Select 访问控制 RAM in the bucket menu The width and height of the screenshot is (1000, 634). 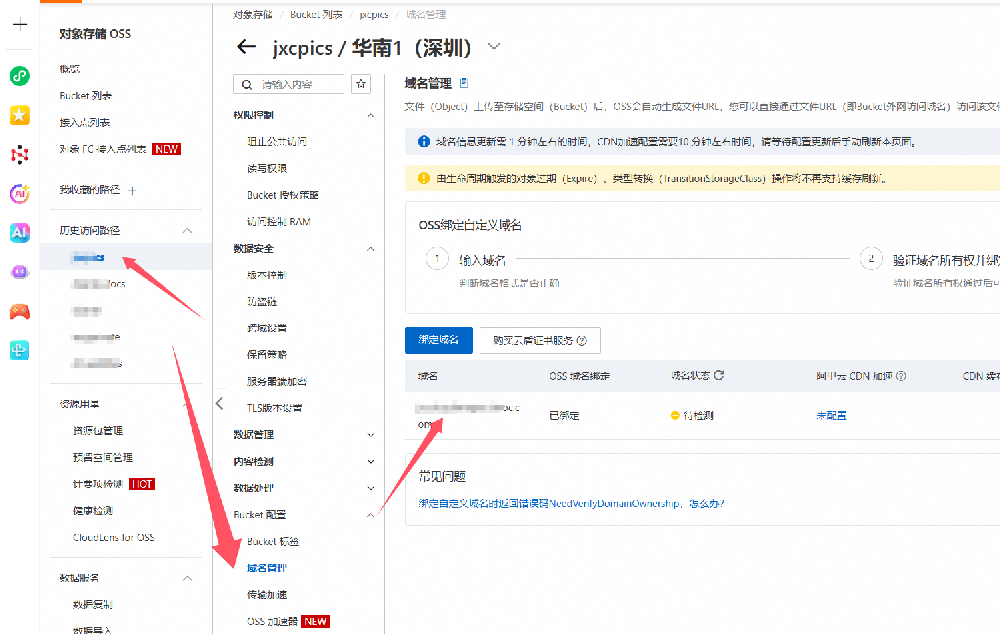click(279, 222)
